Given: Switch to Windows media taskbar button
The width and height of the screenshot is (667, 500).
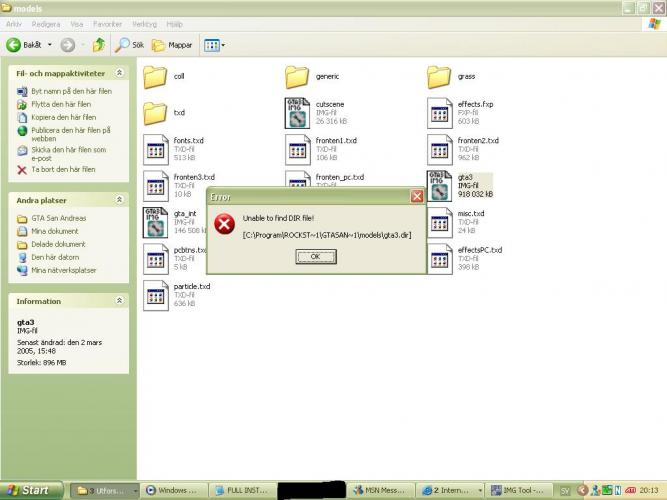Looking at the screenshot, I should (x=174, y=491).
